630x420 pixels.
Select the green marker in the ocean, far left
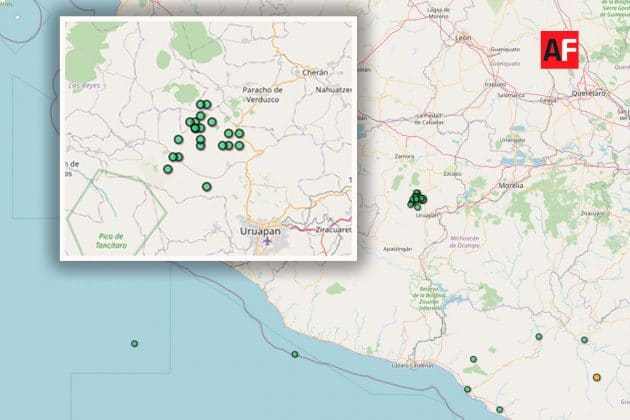[x=134, y=344]
